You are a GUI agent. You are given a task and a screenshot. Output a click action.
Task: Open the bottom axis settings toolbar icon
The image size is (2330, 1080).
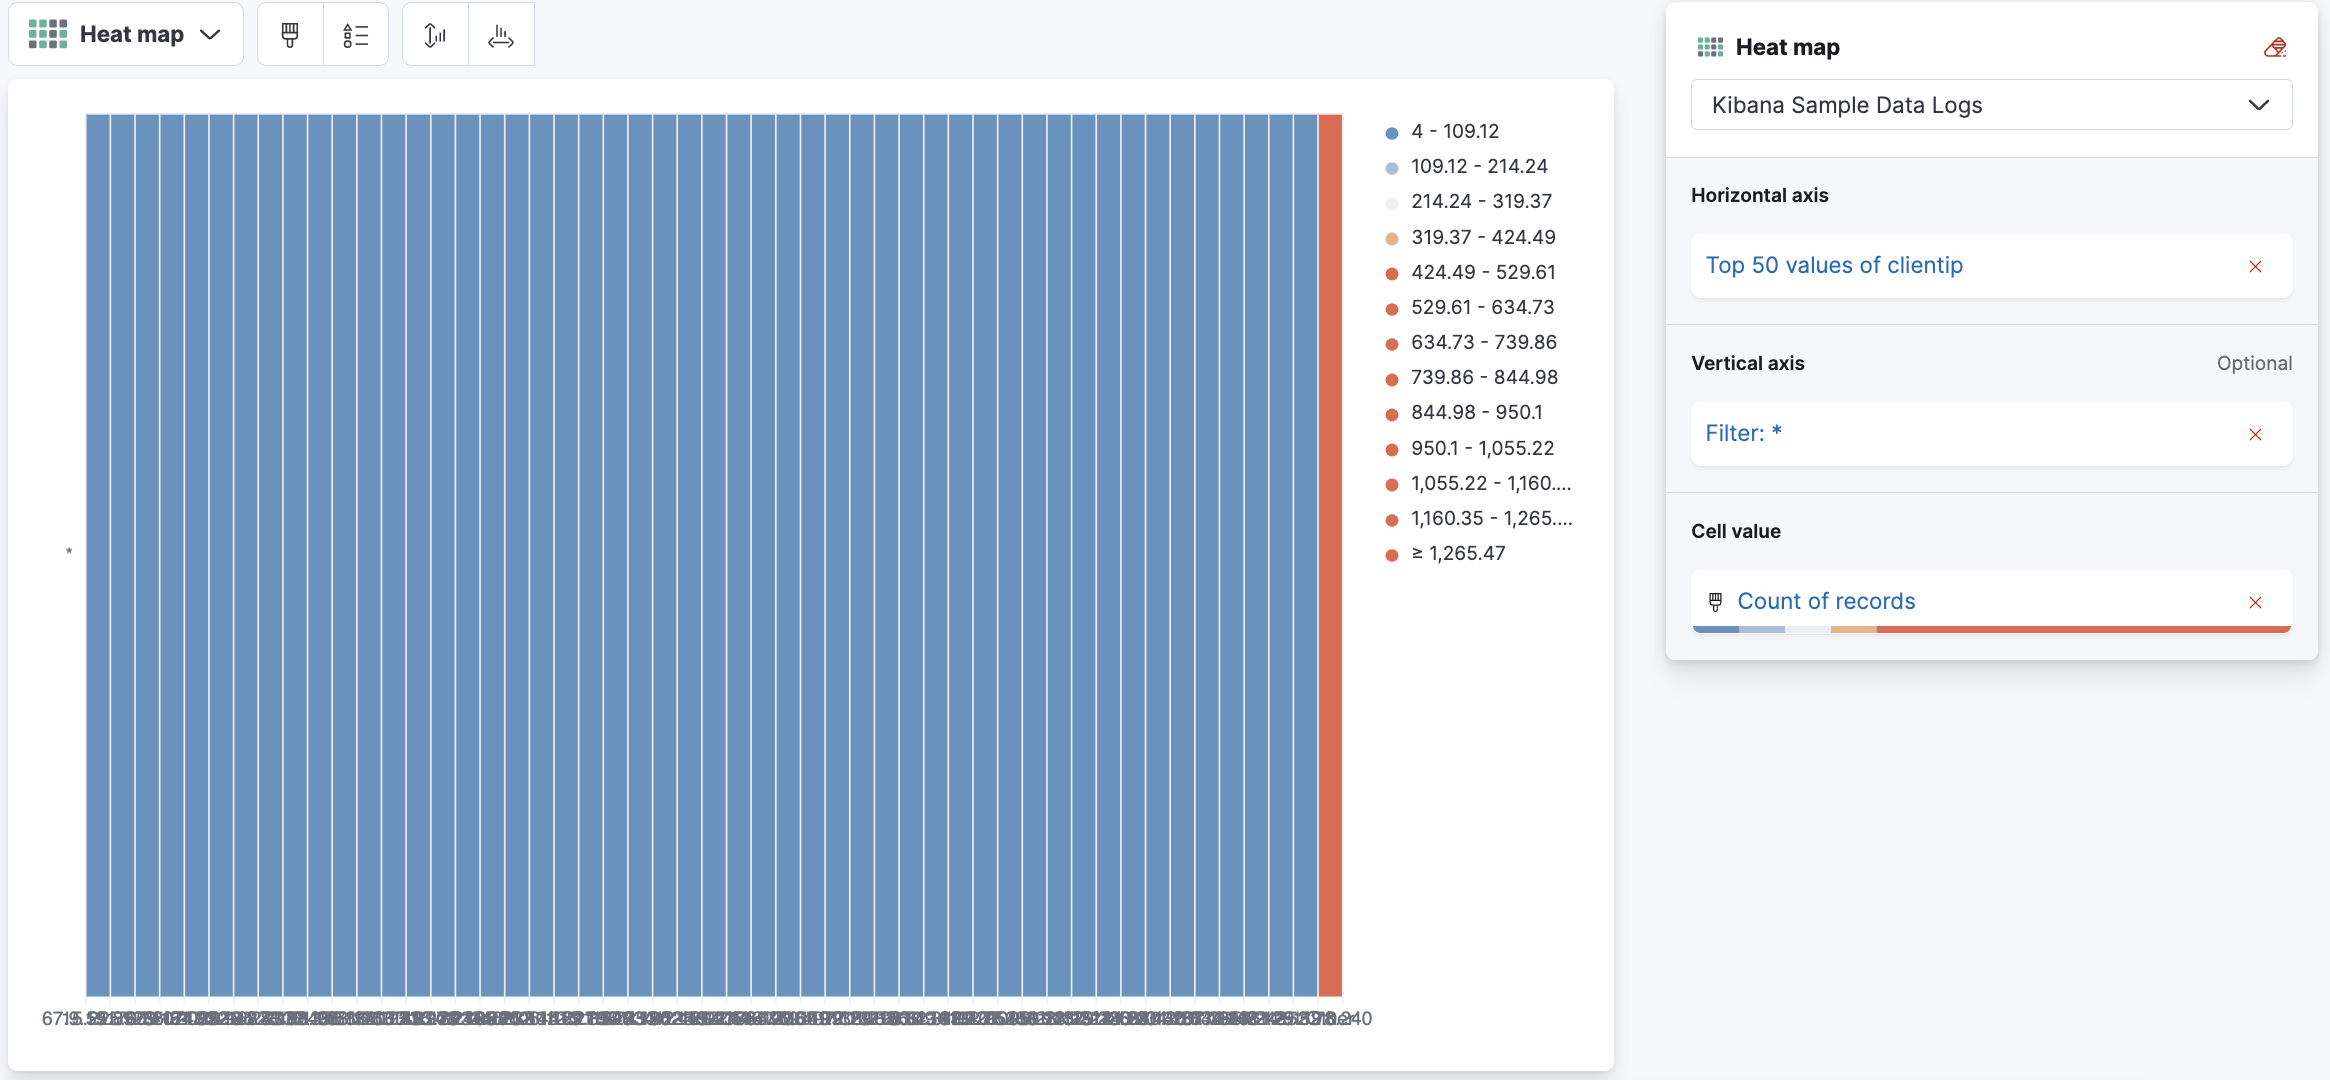[x=501, y=33]
